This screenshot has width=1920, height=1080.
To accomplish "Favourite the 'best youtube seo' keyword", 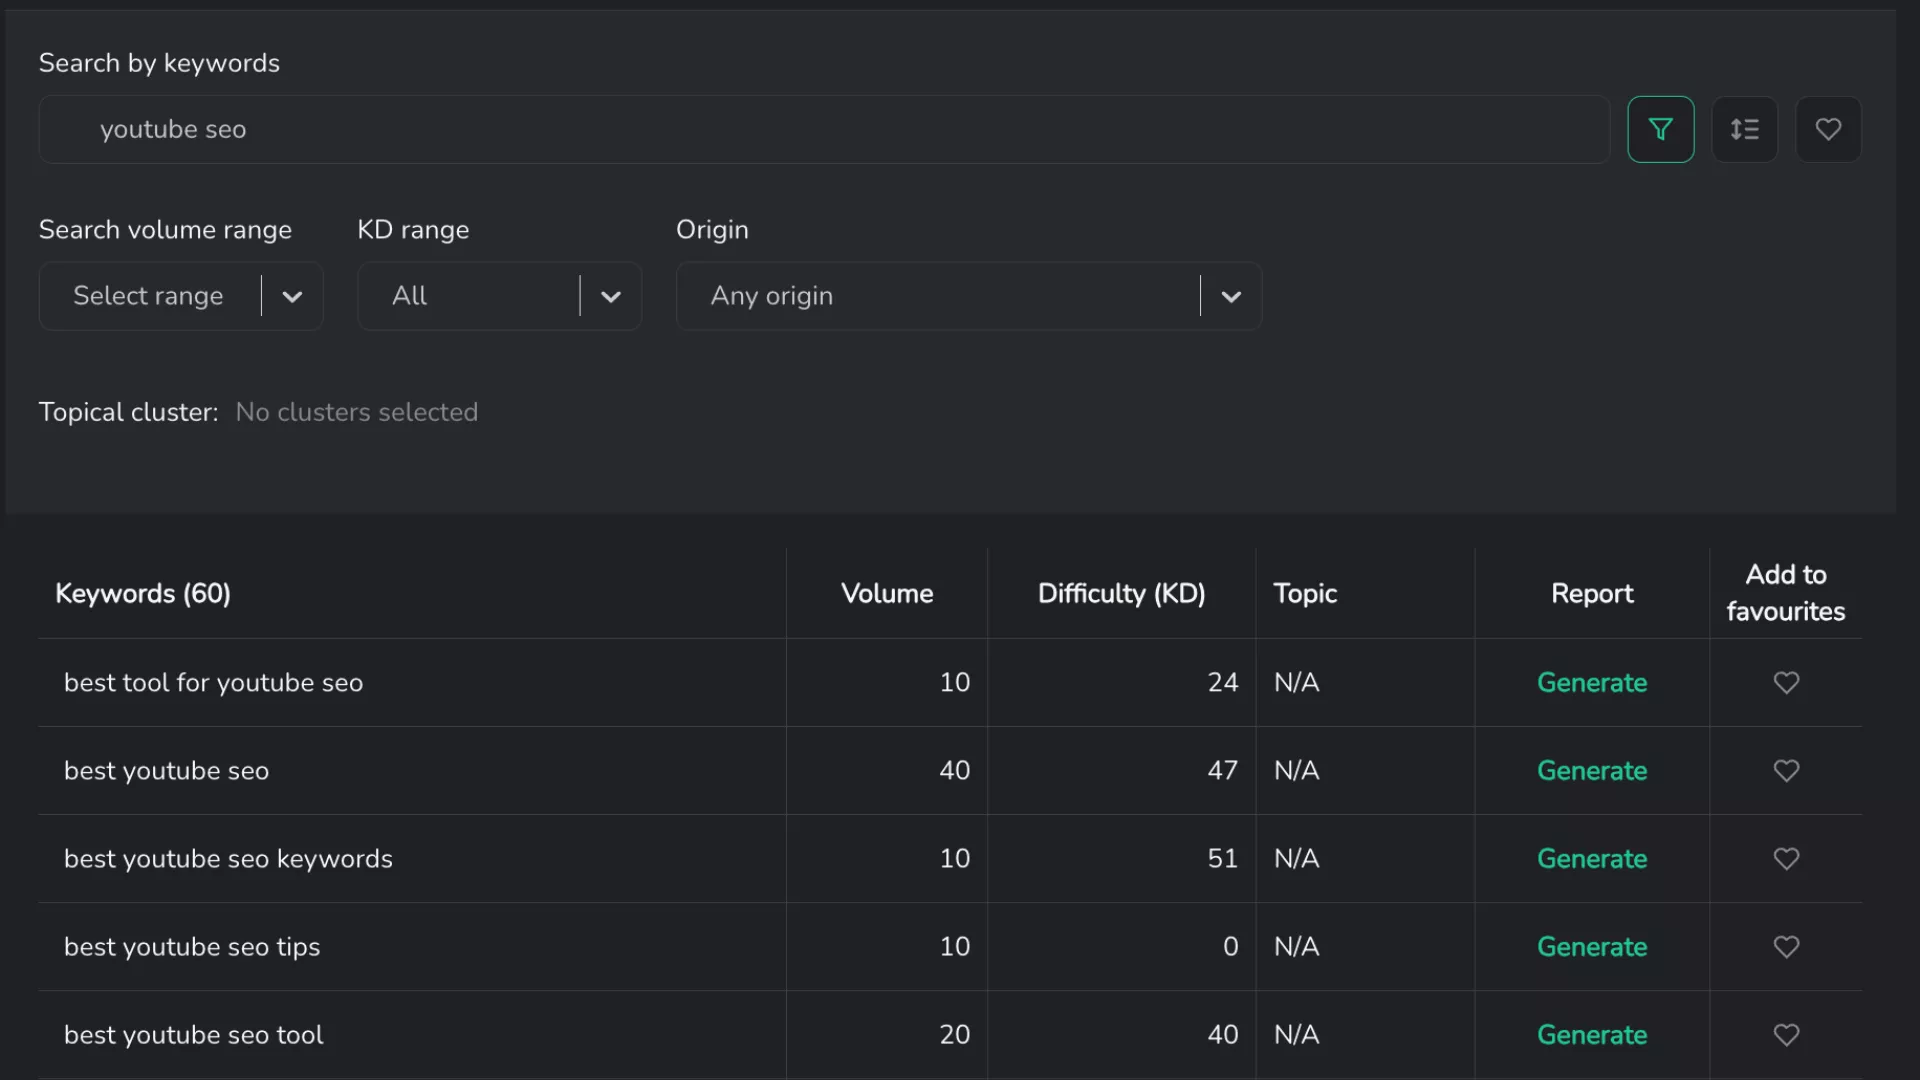I will 1786,771.
